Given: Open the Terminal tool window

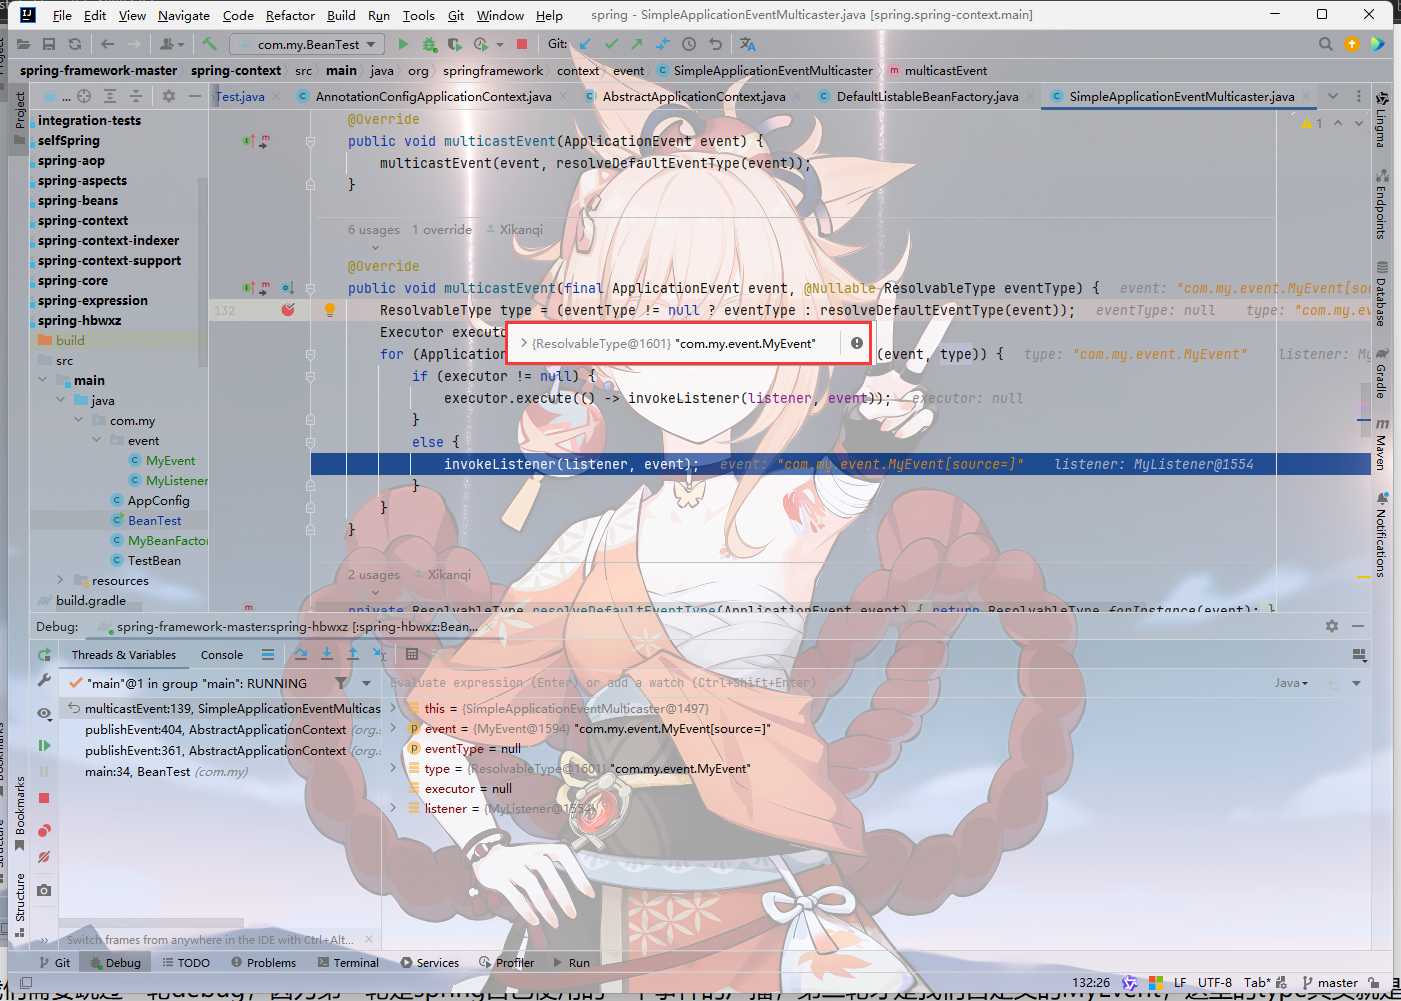Looking at the screenshot, I should pyautogui.click(x=348, y=963).
